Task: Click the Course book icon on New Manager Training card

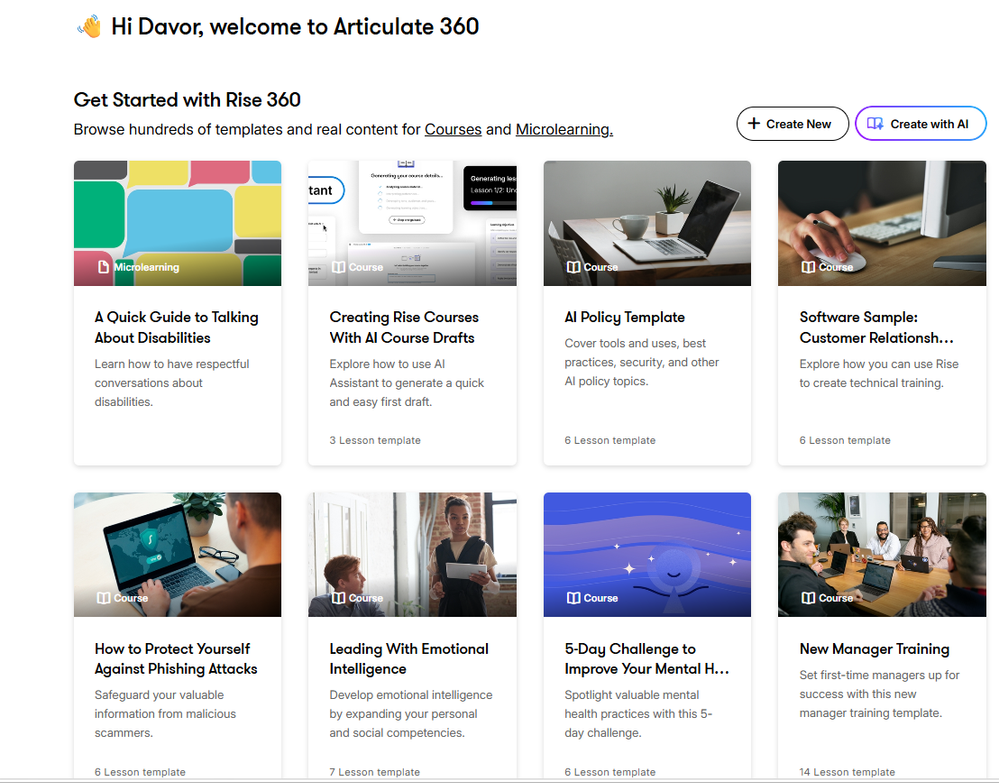Action: tap(808, 598)
